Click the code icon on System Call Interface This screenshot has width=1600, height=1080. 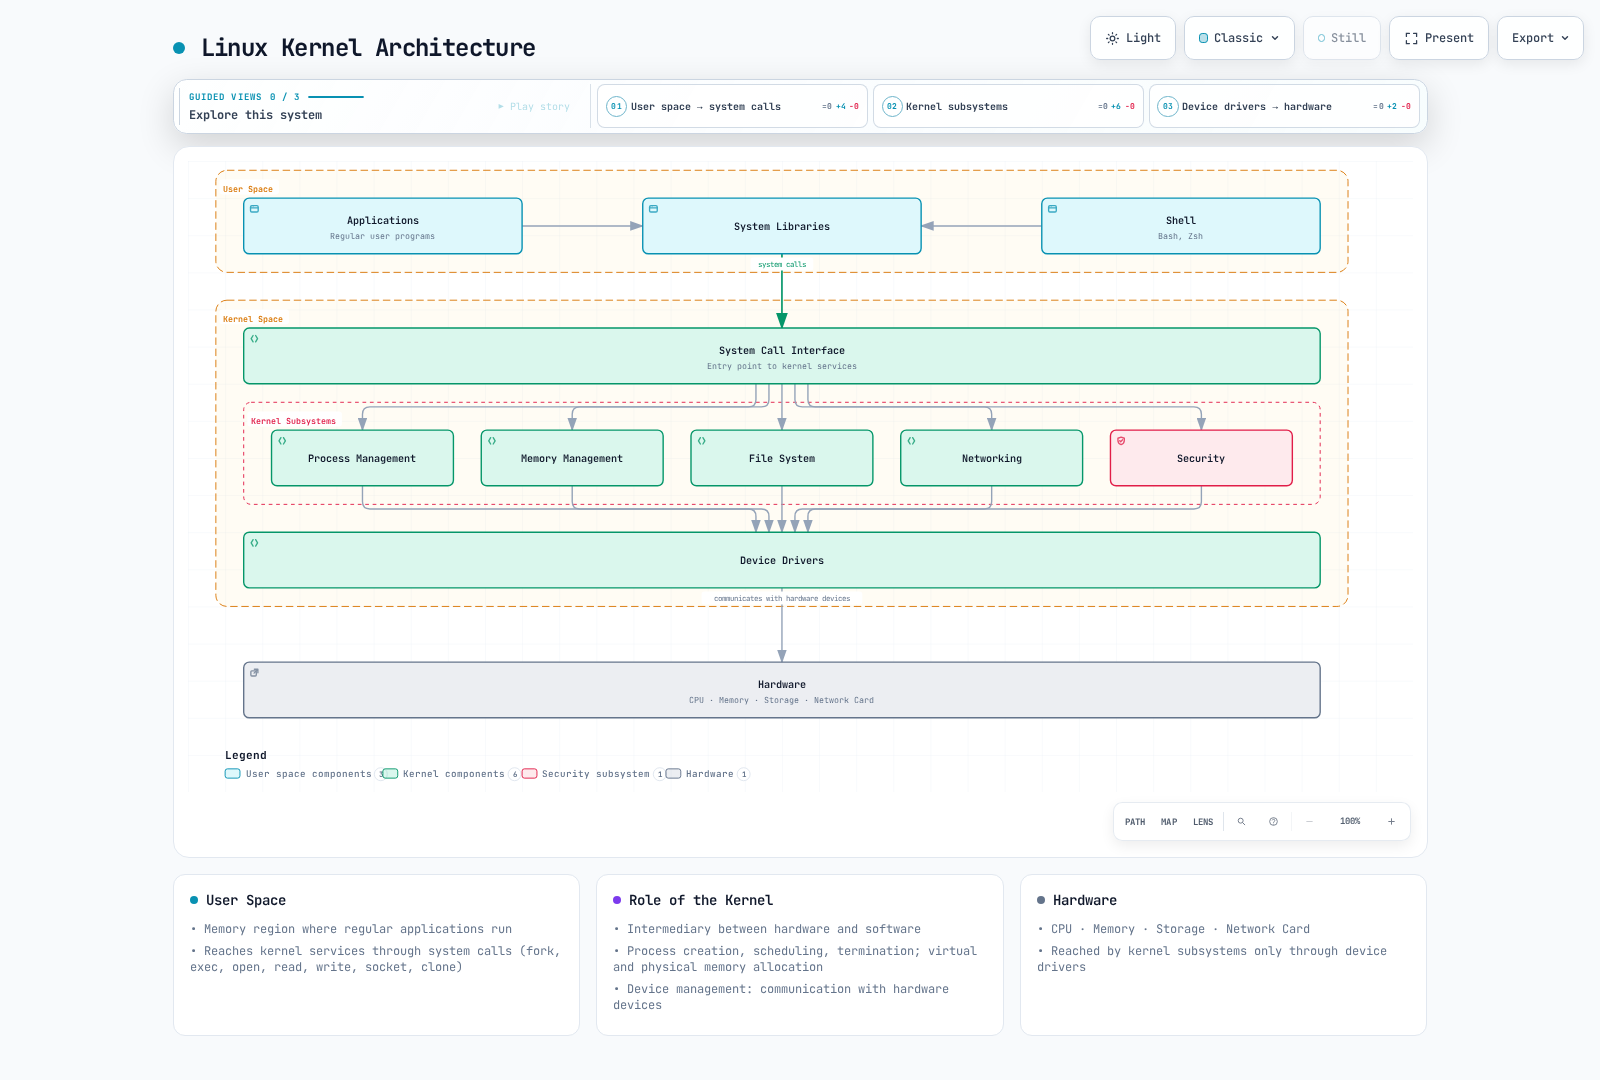[254, 339]
